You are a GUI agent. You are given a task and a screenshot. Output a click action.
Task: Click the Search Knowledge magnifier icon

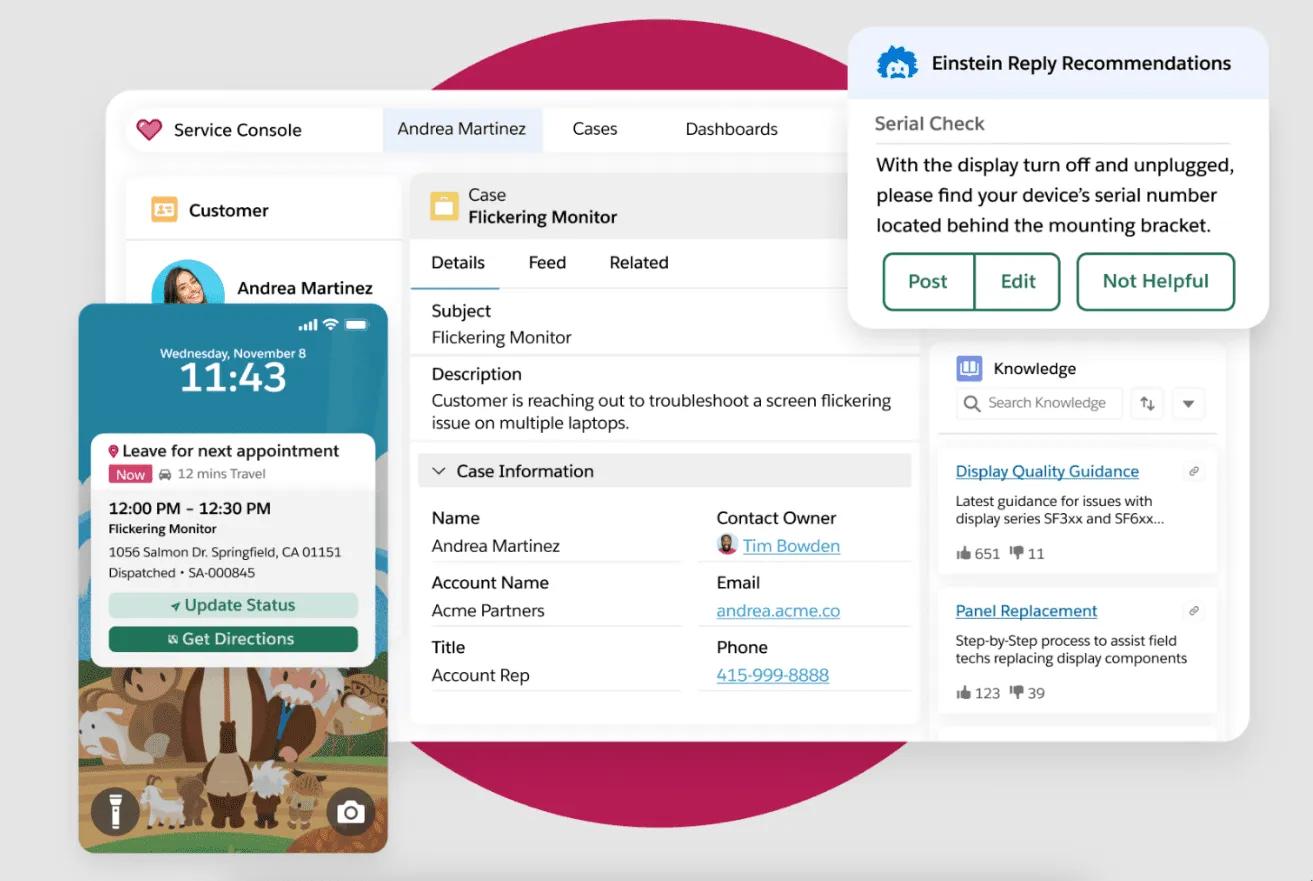(x=971, y=403)
